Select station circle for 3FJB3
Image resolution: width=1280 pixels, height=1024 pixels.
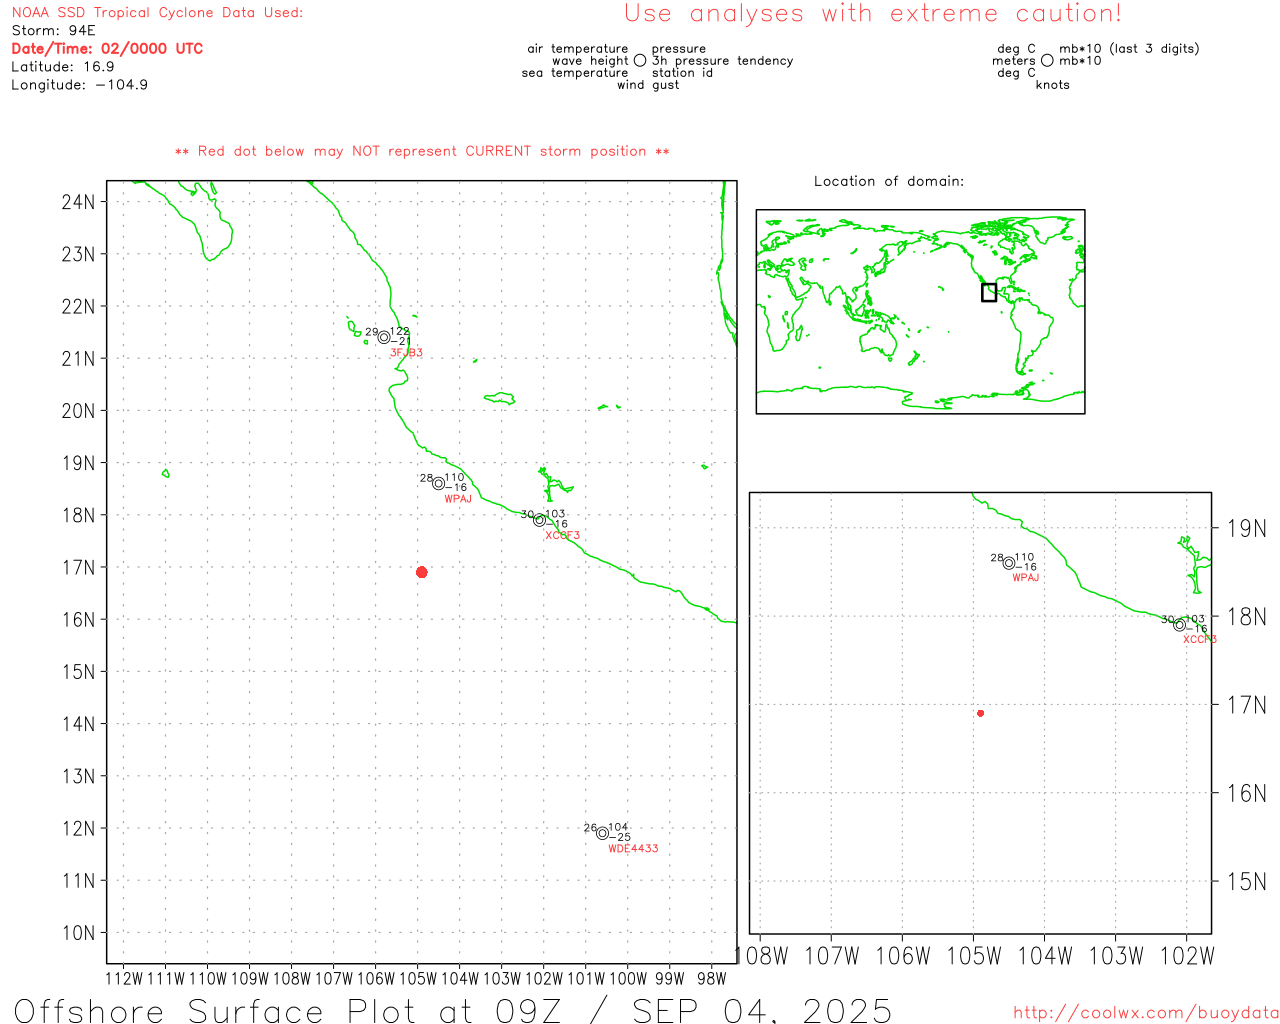pyautogui.click(x=384, y=337)
